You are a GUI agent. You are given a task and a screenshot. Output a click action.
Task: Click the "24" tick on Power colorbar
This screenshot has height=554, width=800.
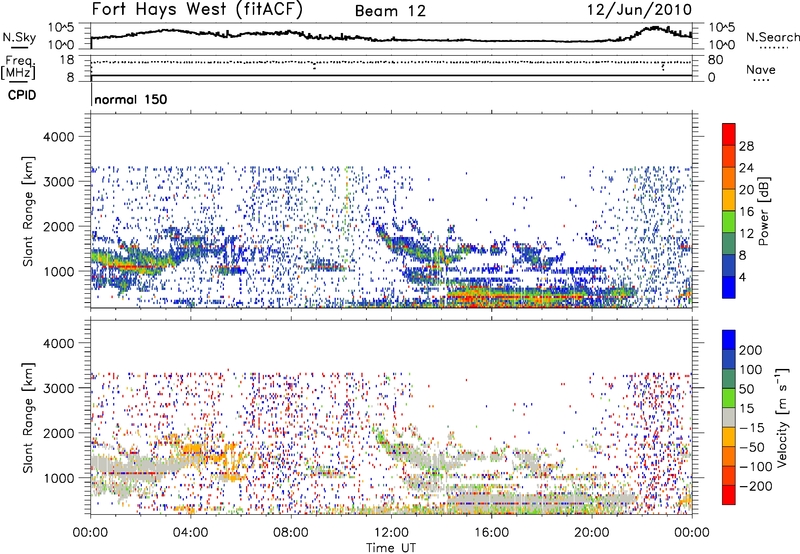[x=746, y=168]
